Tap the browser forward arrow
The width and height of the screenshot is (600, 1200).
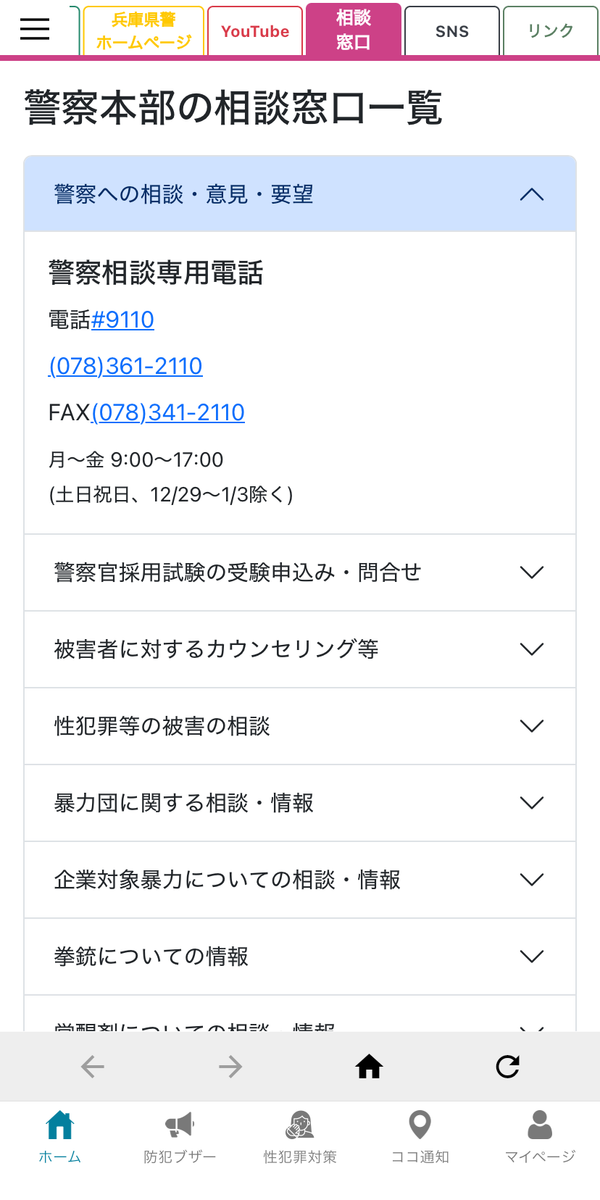pos(231,1067)
